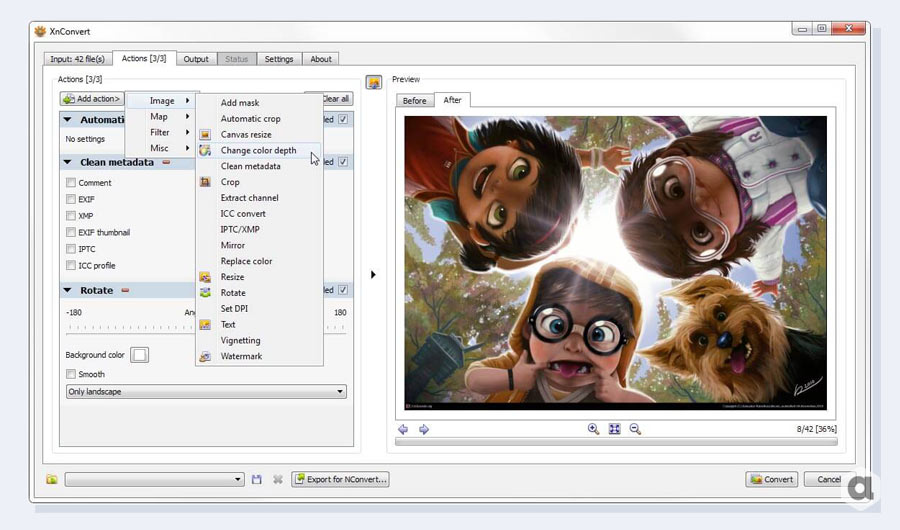Select Text in the Image submenu

[x=259, y=324]
